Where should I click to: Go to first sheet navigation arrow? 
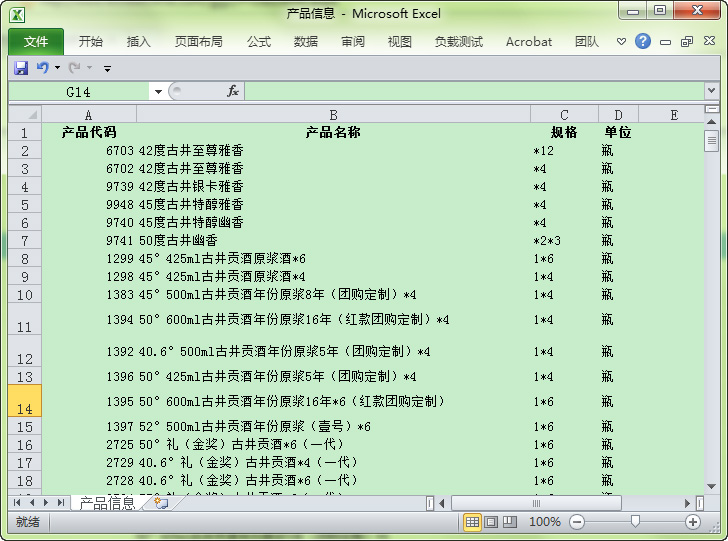(x=17, y=502)
